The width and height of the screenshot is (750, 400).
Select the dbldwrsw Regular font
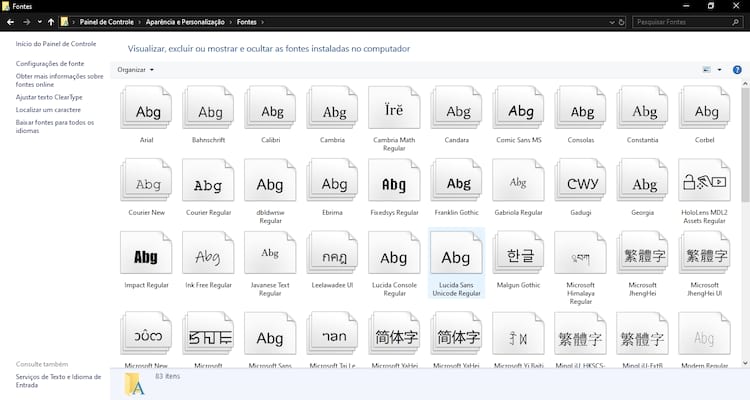tap(270, 180)
